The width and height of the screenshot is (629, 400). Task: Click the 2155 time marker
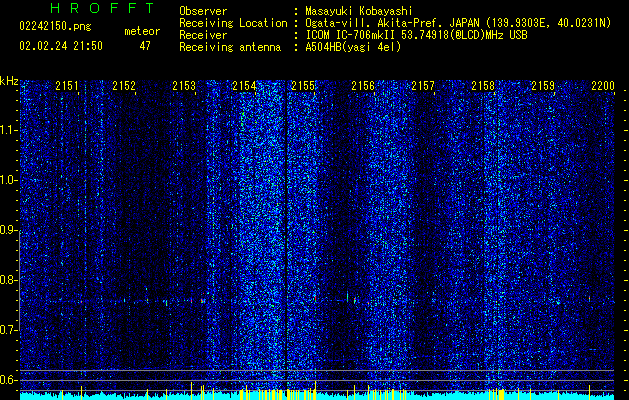click(x=303, y=85)
